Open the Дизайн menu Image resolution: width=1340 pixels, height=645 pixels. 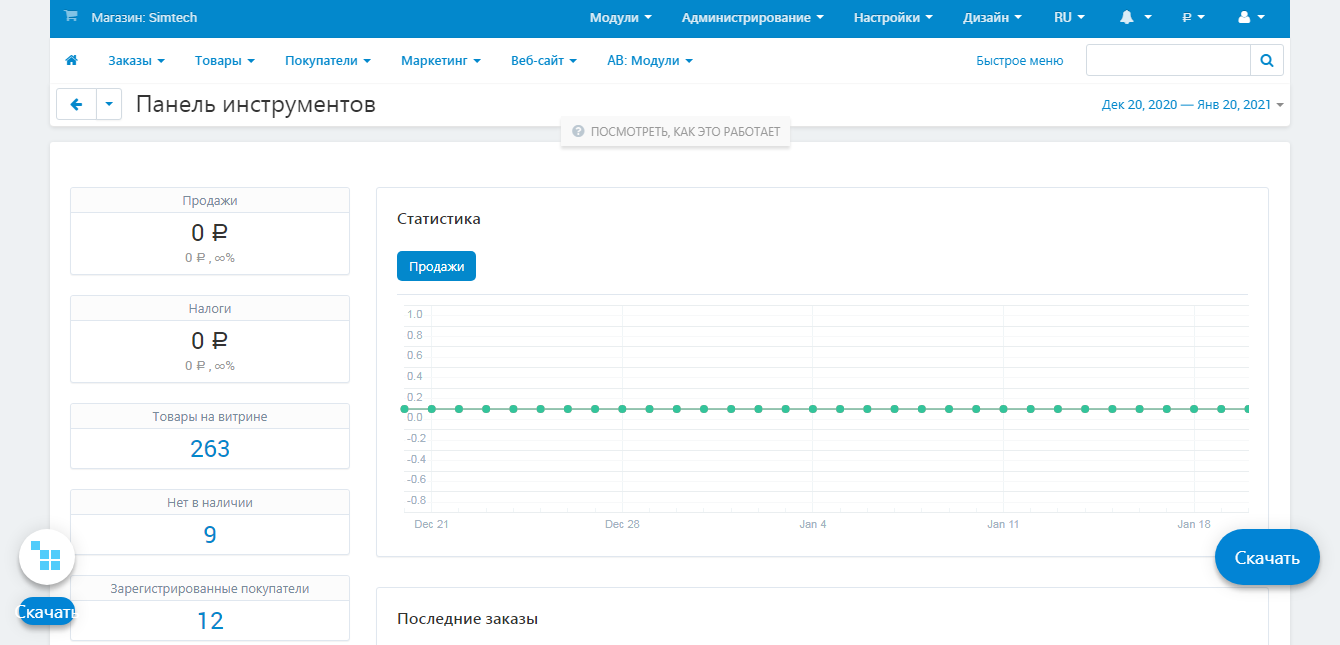992,17
